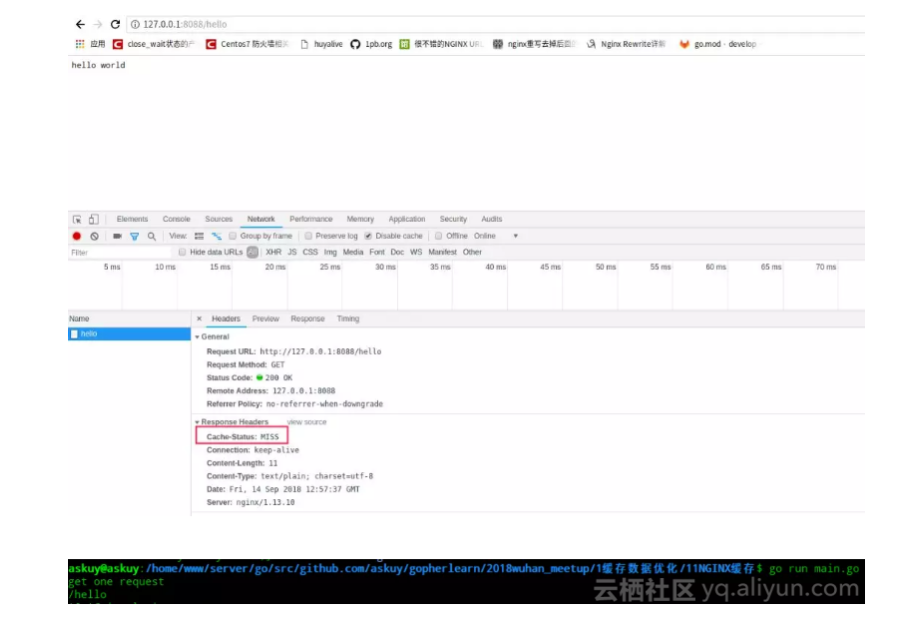View site info icon in address bar

tap(135, 24)
